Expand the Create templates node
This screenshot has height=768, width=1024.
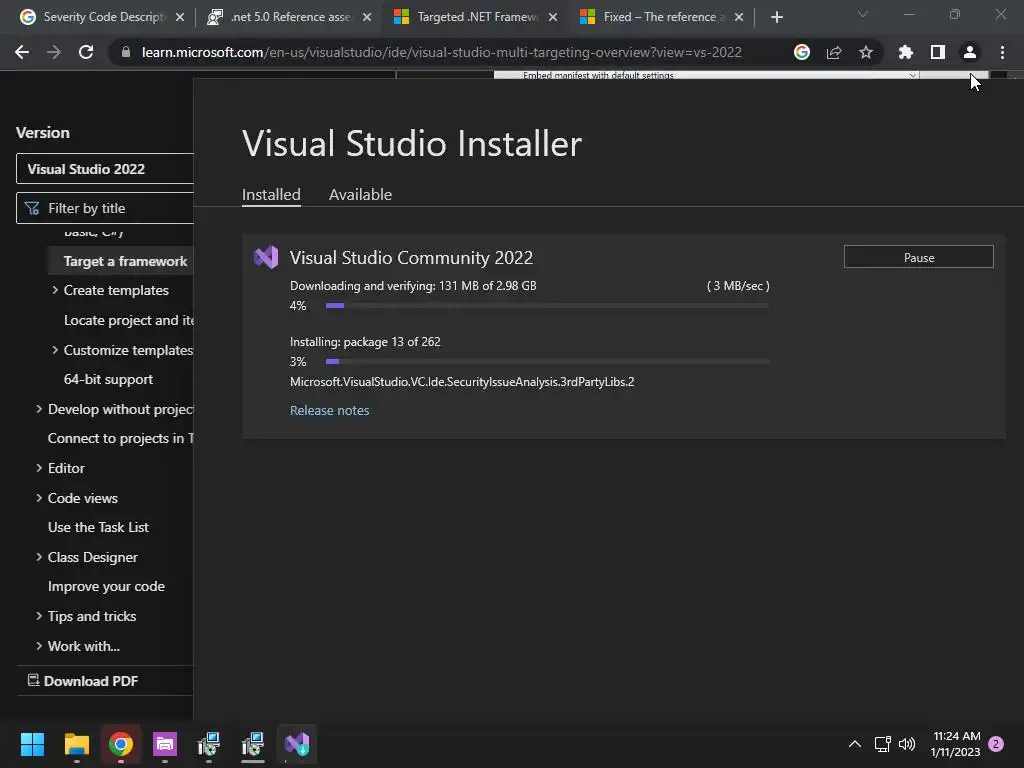click(55, 290)
